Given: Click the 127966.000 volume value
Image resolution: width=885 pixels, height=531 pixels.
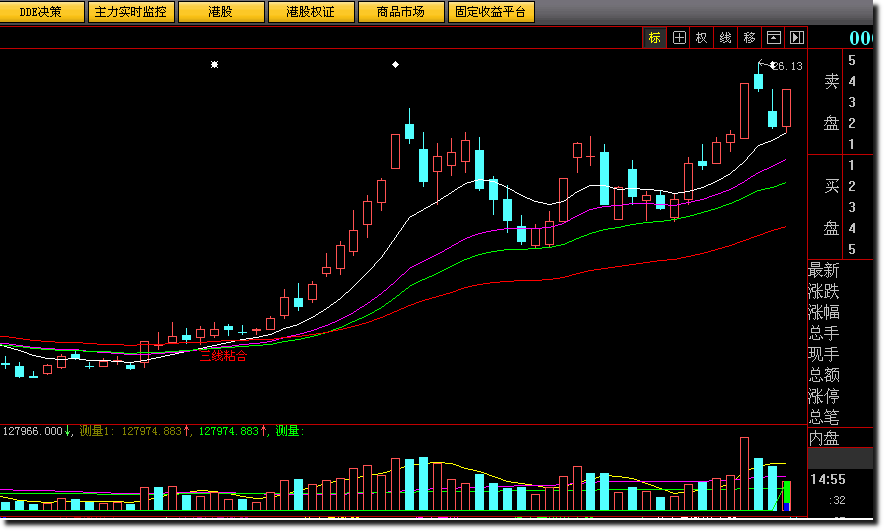Looking at the screenshot, I should click(x=33, y=431).
